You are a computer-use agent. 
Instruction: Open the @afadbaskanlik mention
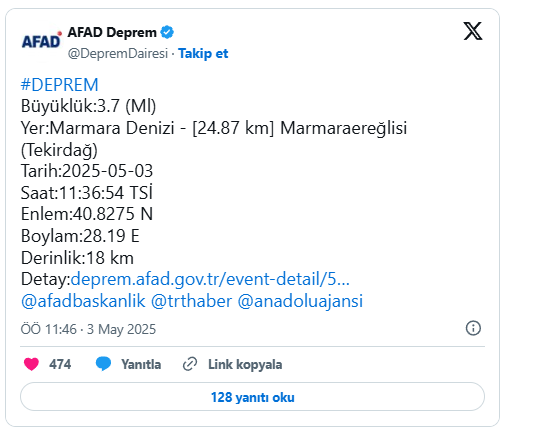tap(83, 301)
